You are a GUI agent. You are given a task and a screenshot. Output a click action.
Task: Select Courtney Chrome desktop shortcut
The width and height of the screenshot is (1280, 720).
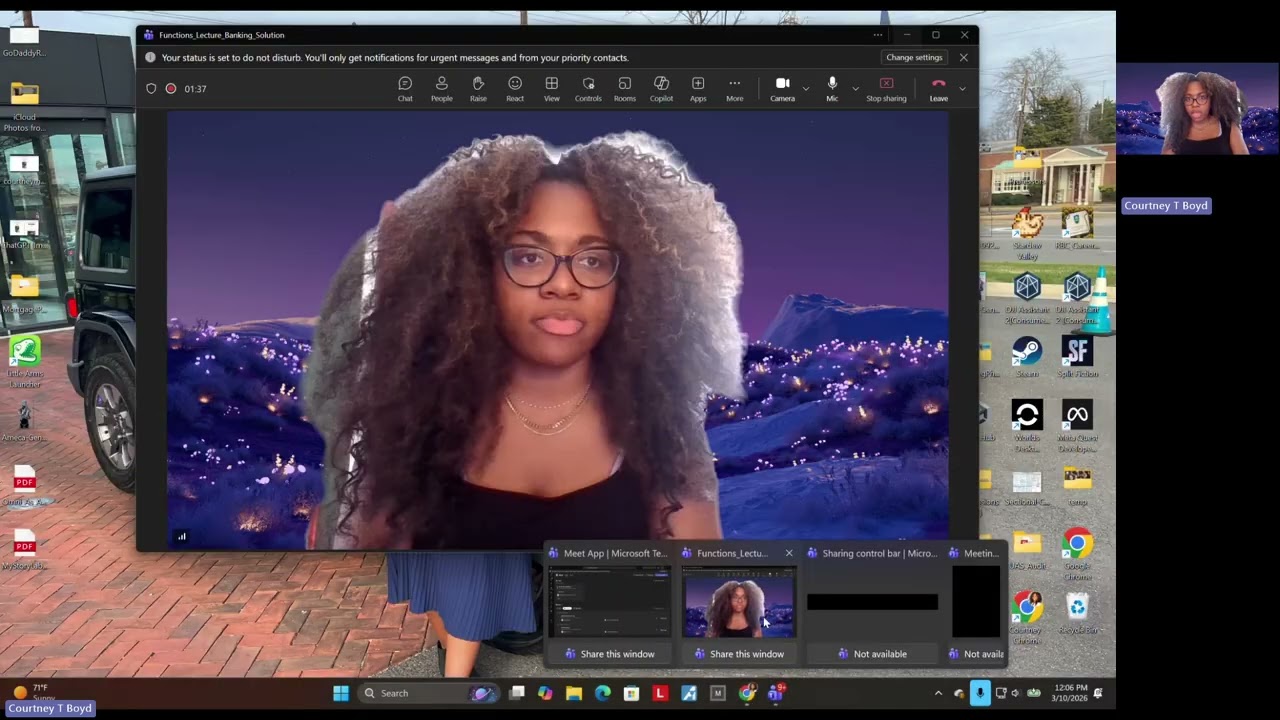coord(1026,618)
